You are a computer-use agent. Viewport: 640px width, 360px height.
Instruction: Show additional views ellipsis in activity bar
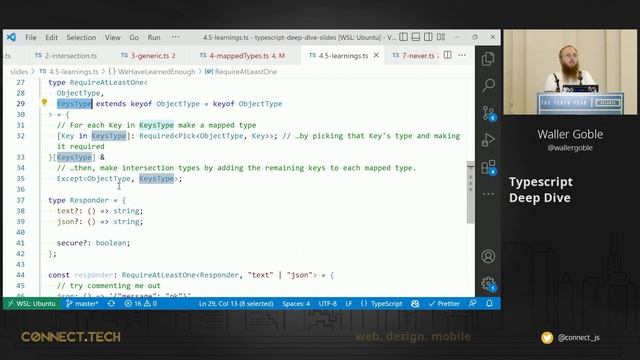[488, 194]
